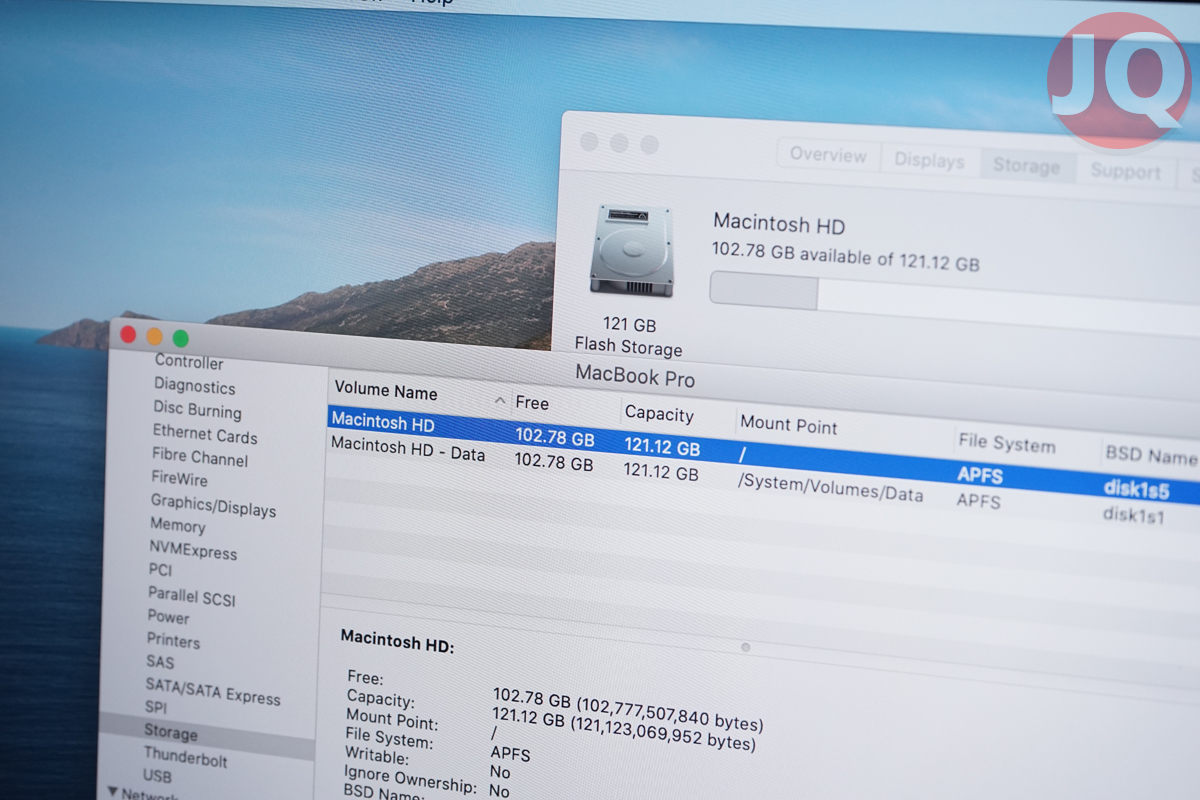
Task: Click the 'Mount Point:' label in the details pane
Action: [392, 719]
